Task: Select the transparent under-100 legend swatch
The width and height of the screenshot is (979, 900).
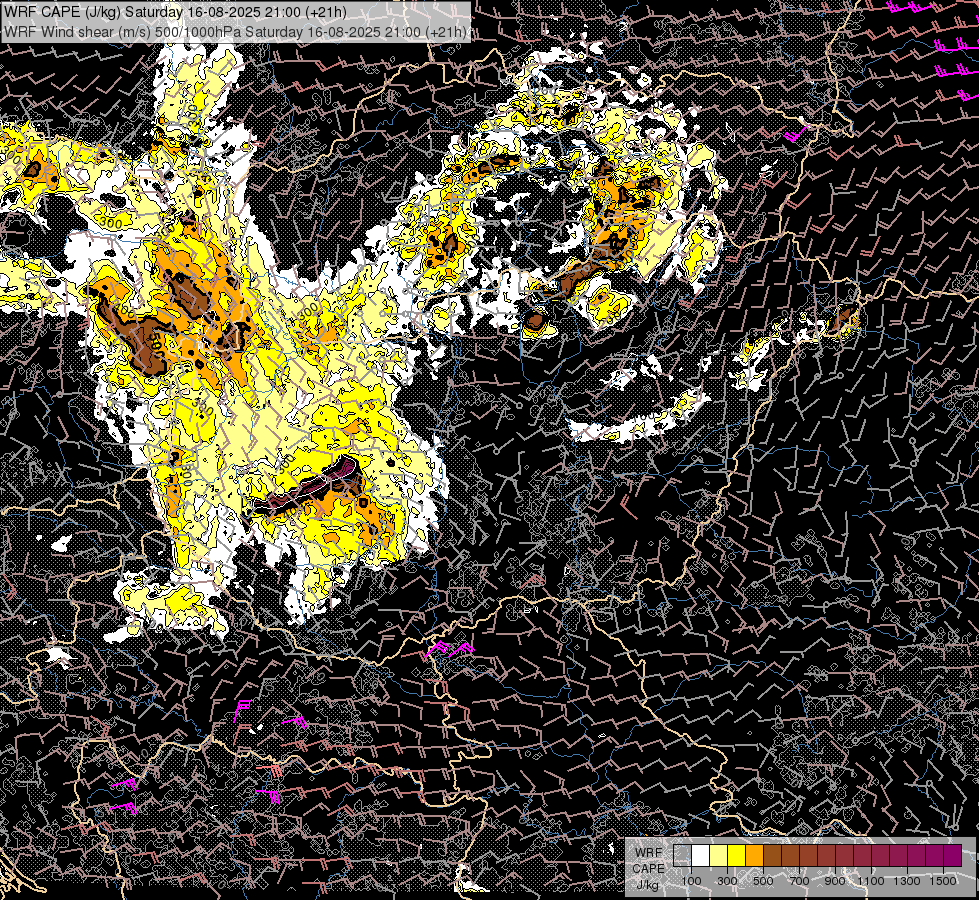Action: (682, 855)
